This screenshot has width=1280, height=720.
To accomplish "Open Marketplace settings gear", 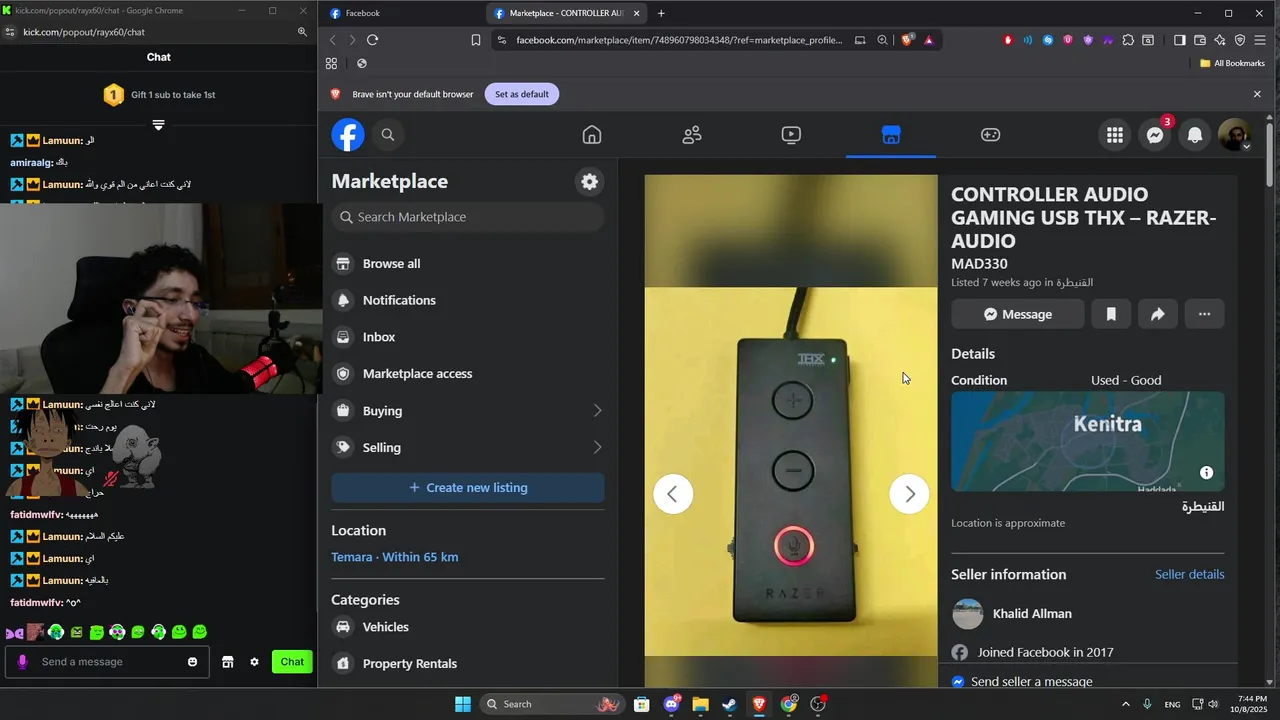I will click(x=590, y=181).
